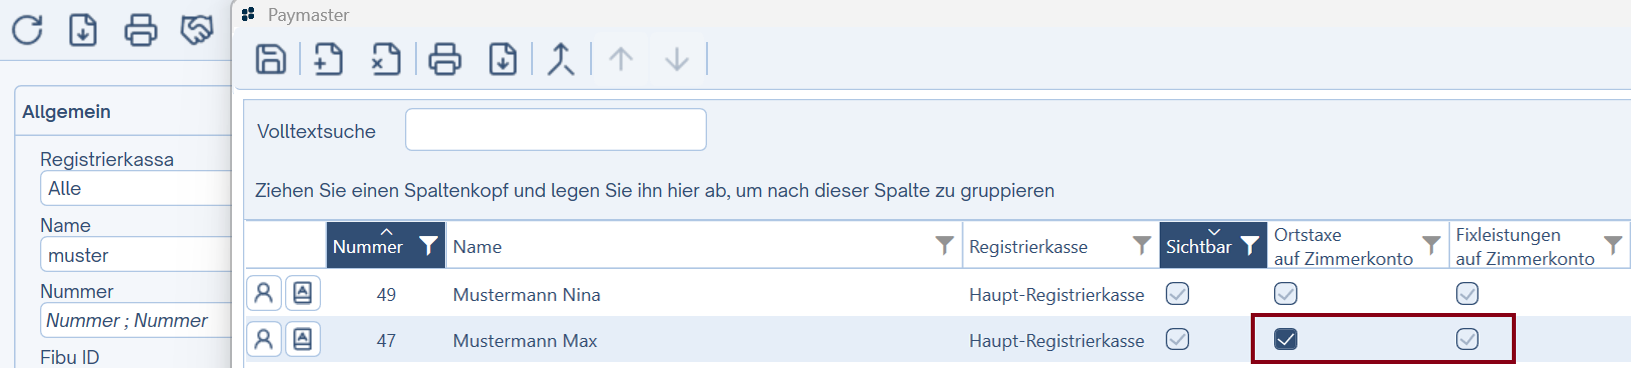Viewport: 1631px width, 368px height.
Task: Save changes in Paymaster toolbar
Action: pos(271,59)
